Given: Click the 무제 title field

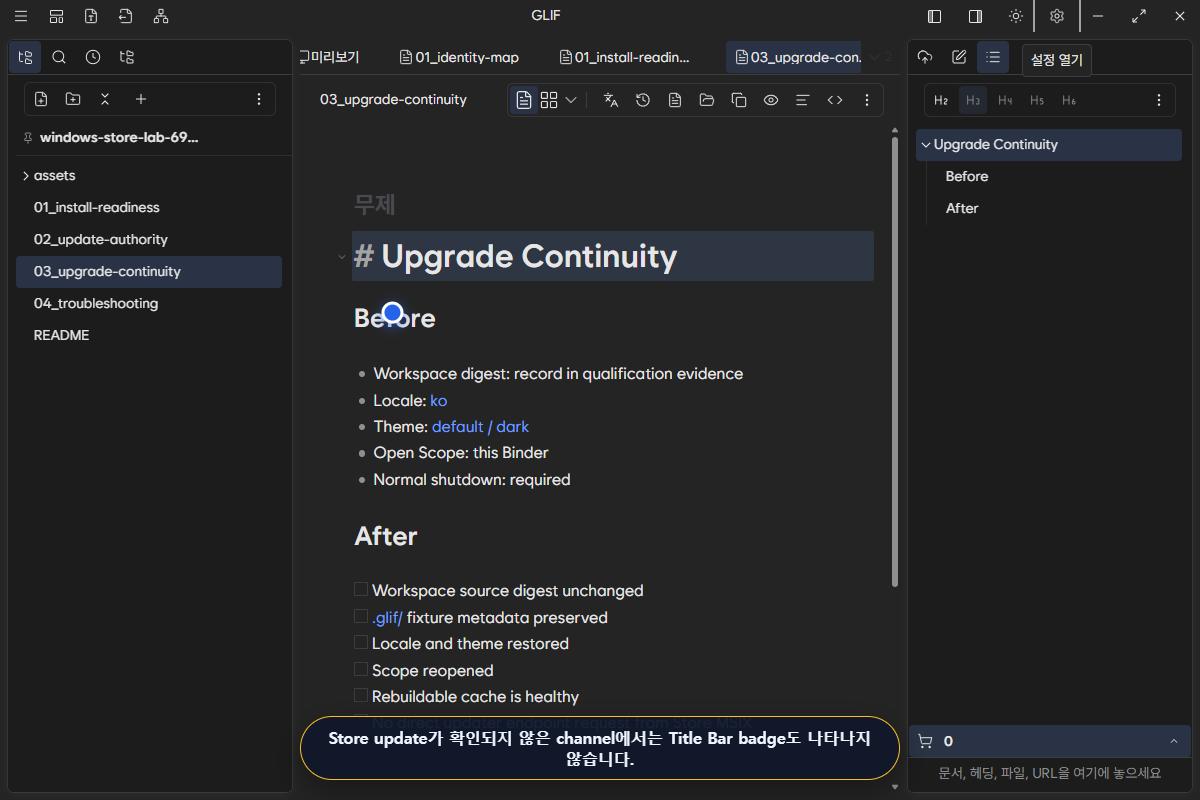Looking at the screenshot, I should 375,204.
